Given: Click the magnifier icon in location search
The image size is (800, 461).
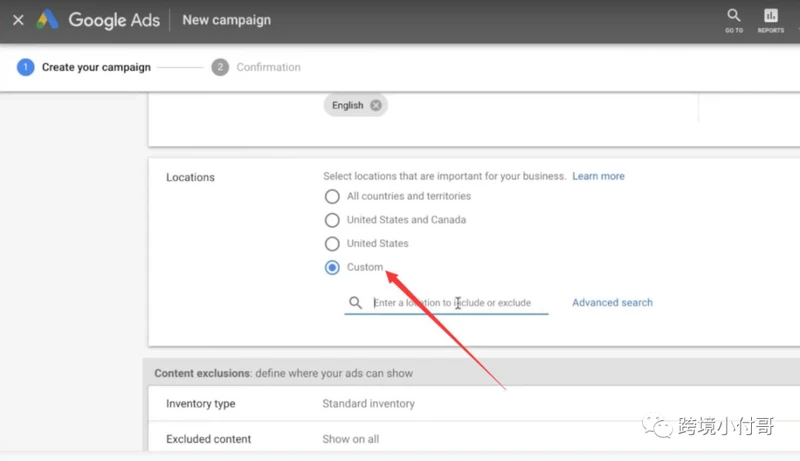Looking at the screenshot, I should [356, 302].
